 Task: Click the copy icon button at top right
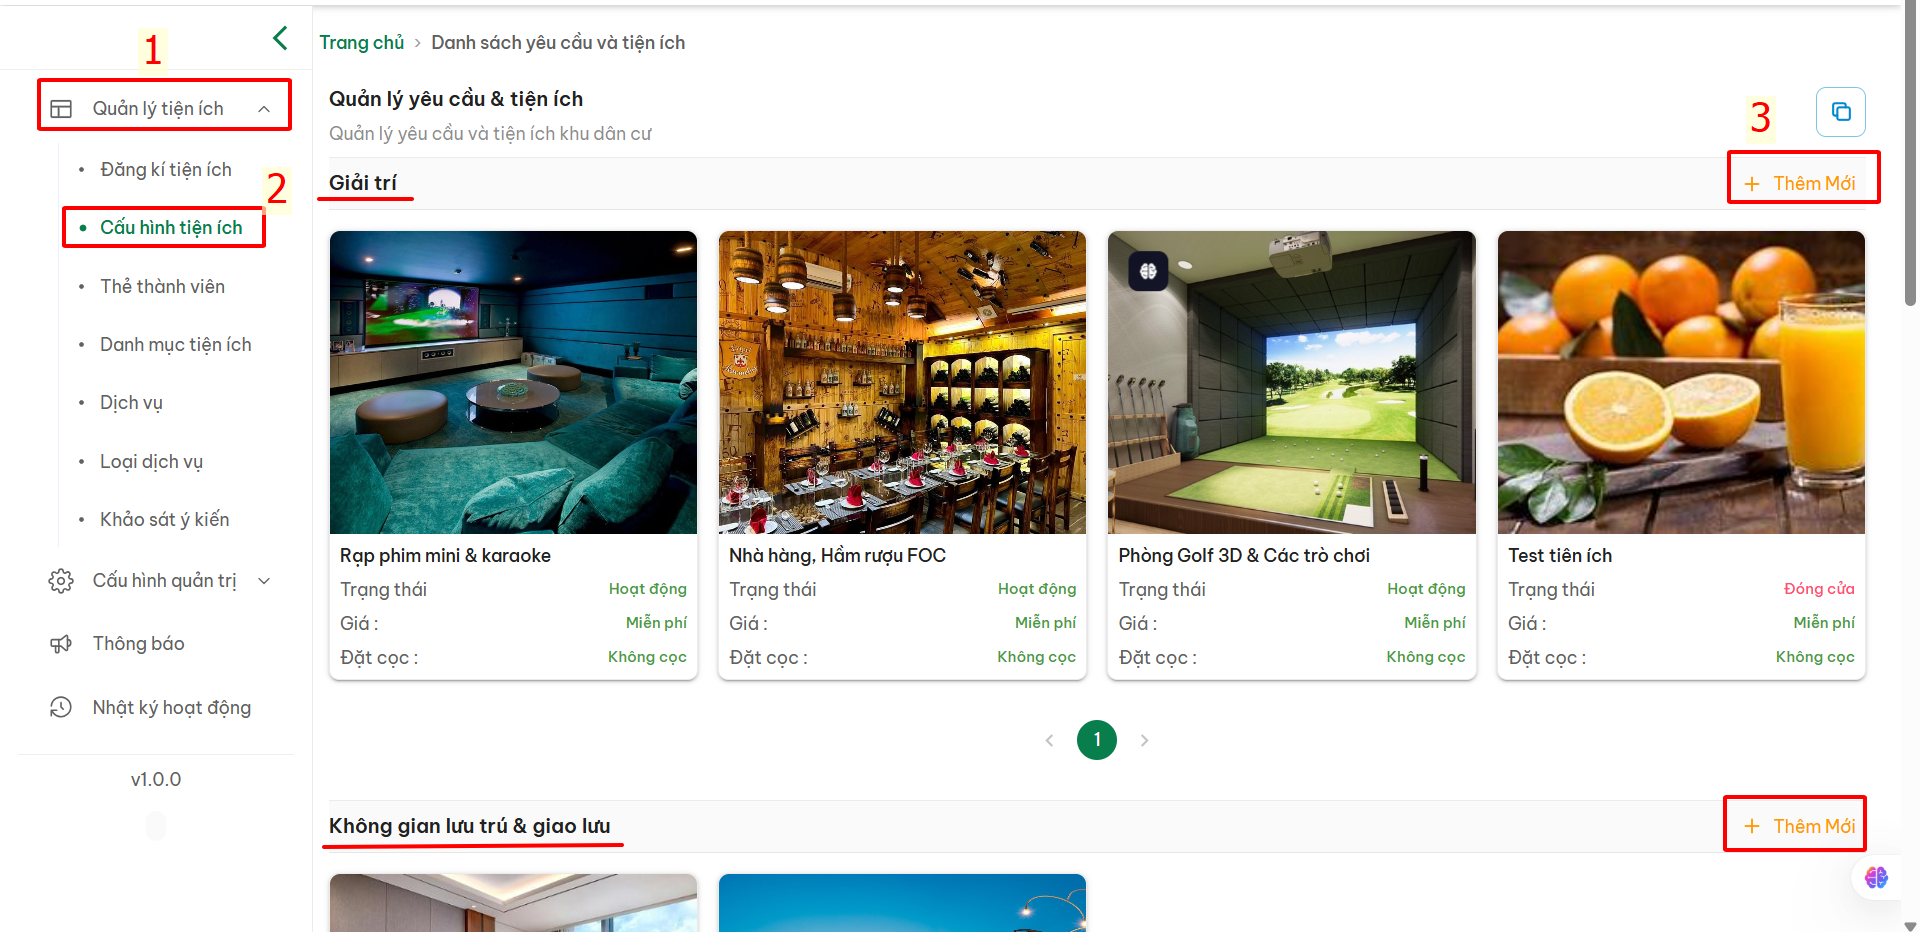click(x=1840, y=112)
